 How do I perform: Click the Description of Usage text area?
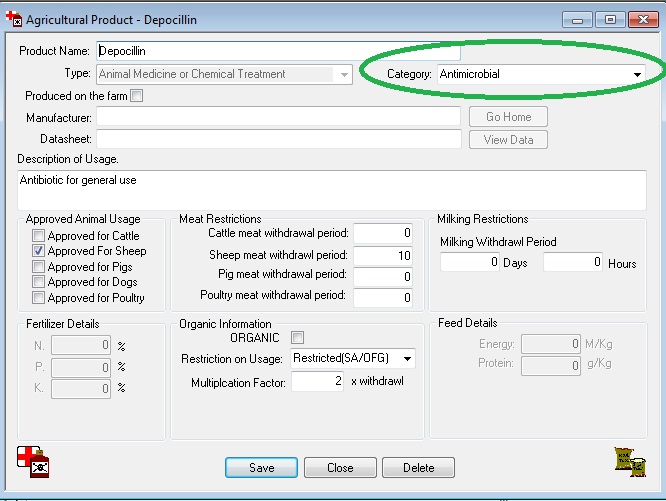(332, 190)
